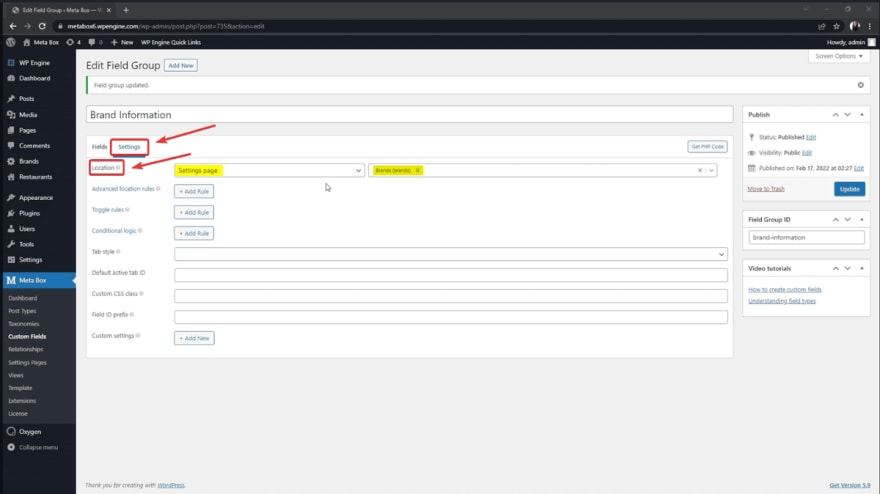Reload the page with refresh icon
This screenshot has width=880, height=494.
pyautogui.click(x=42, y=26)
